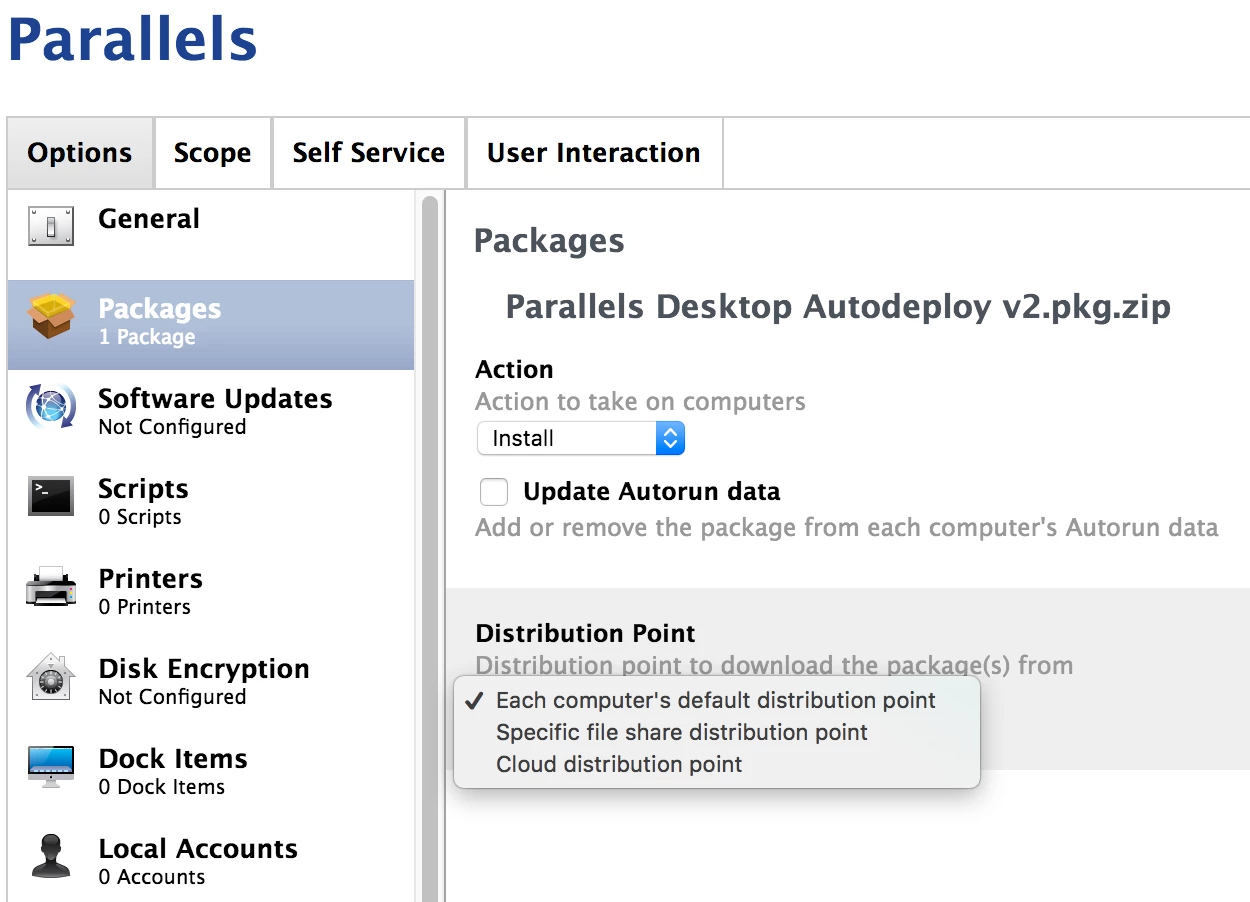
Task: Click the Packages section heading
Action: (549, 241)
